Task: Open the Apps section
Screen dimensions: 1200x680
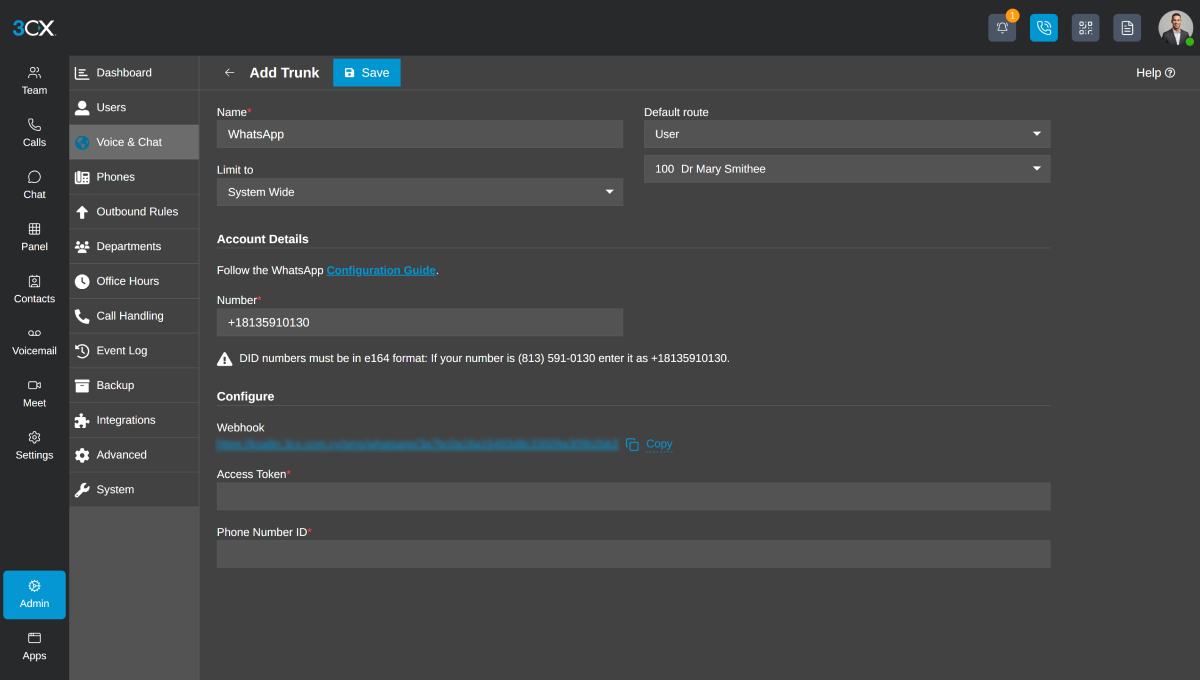Action: (34, 646)
